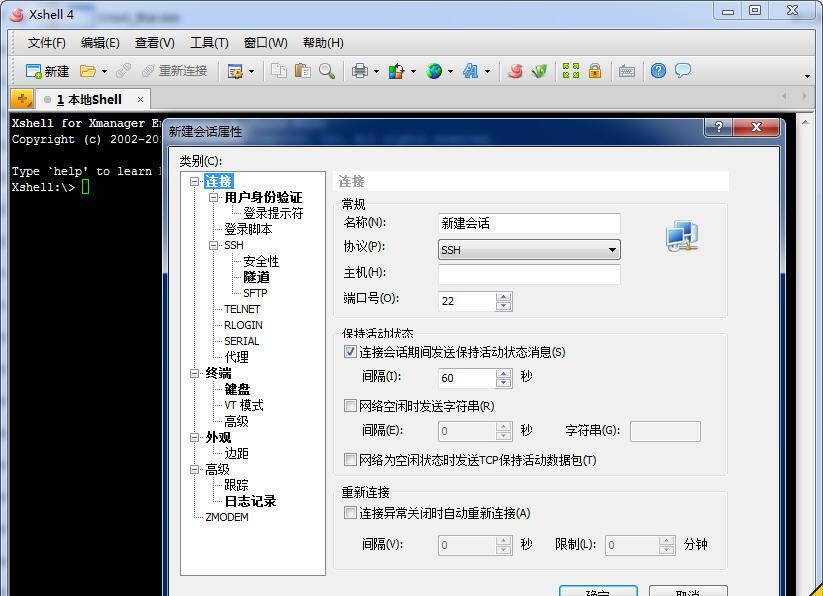This screenshot has width=823, height=596.
Task: Confirm the dialog with the 确定 button
Action: click(x=598, y=591)
